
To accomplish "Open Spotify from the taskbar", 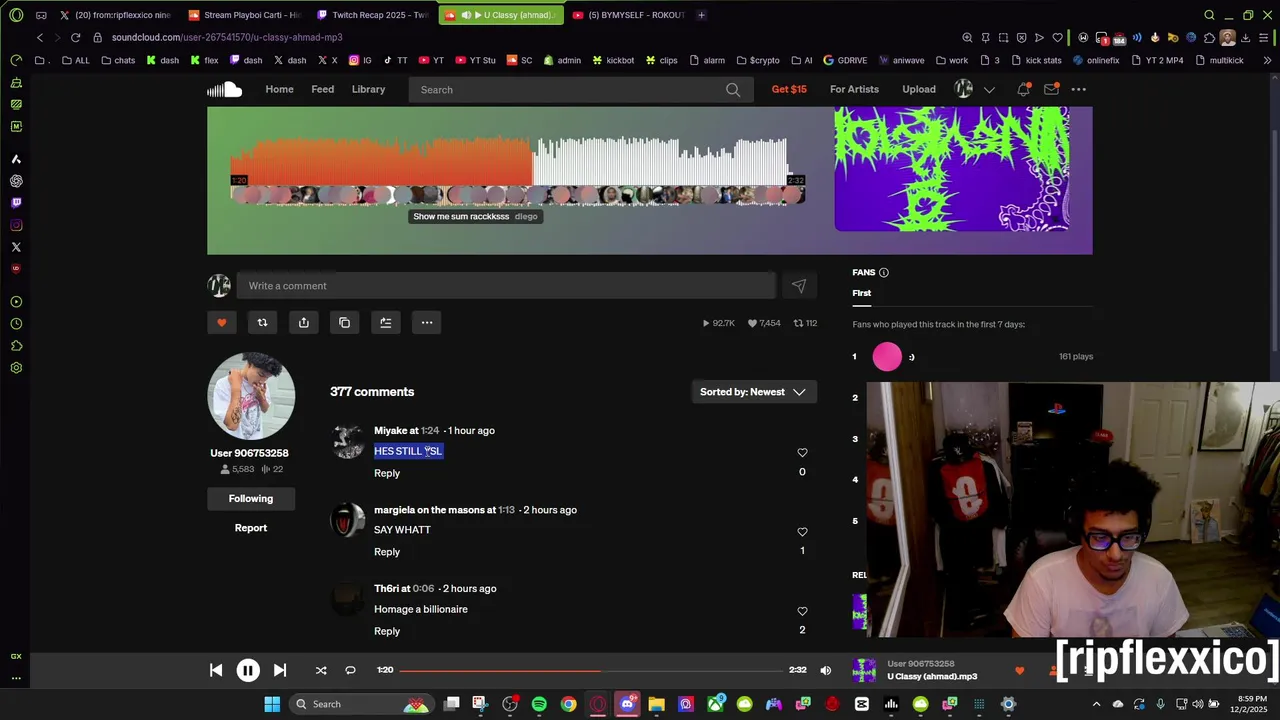I will [539, 704].
